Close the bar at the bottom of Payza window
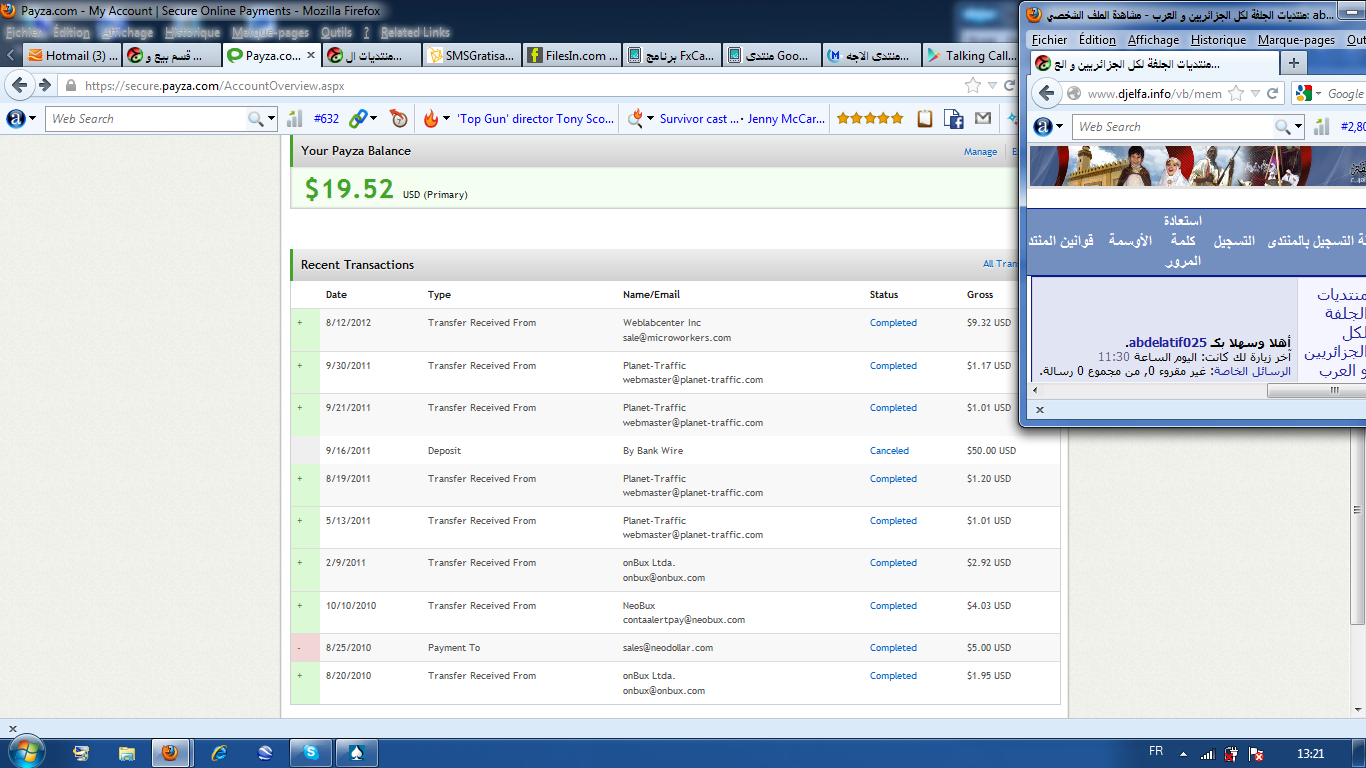The height and width of the screenshot is (768, 1366). 12,729
